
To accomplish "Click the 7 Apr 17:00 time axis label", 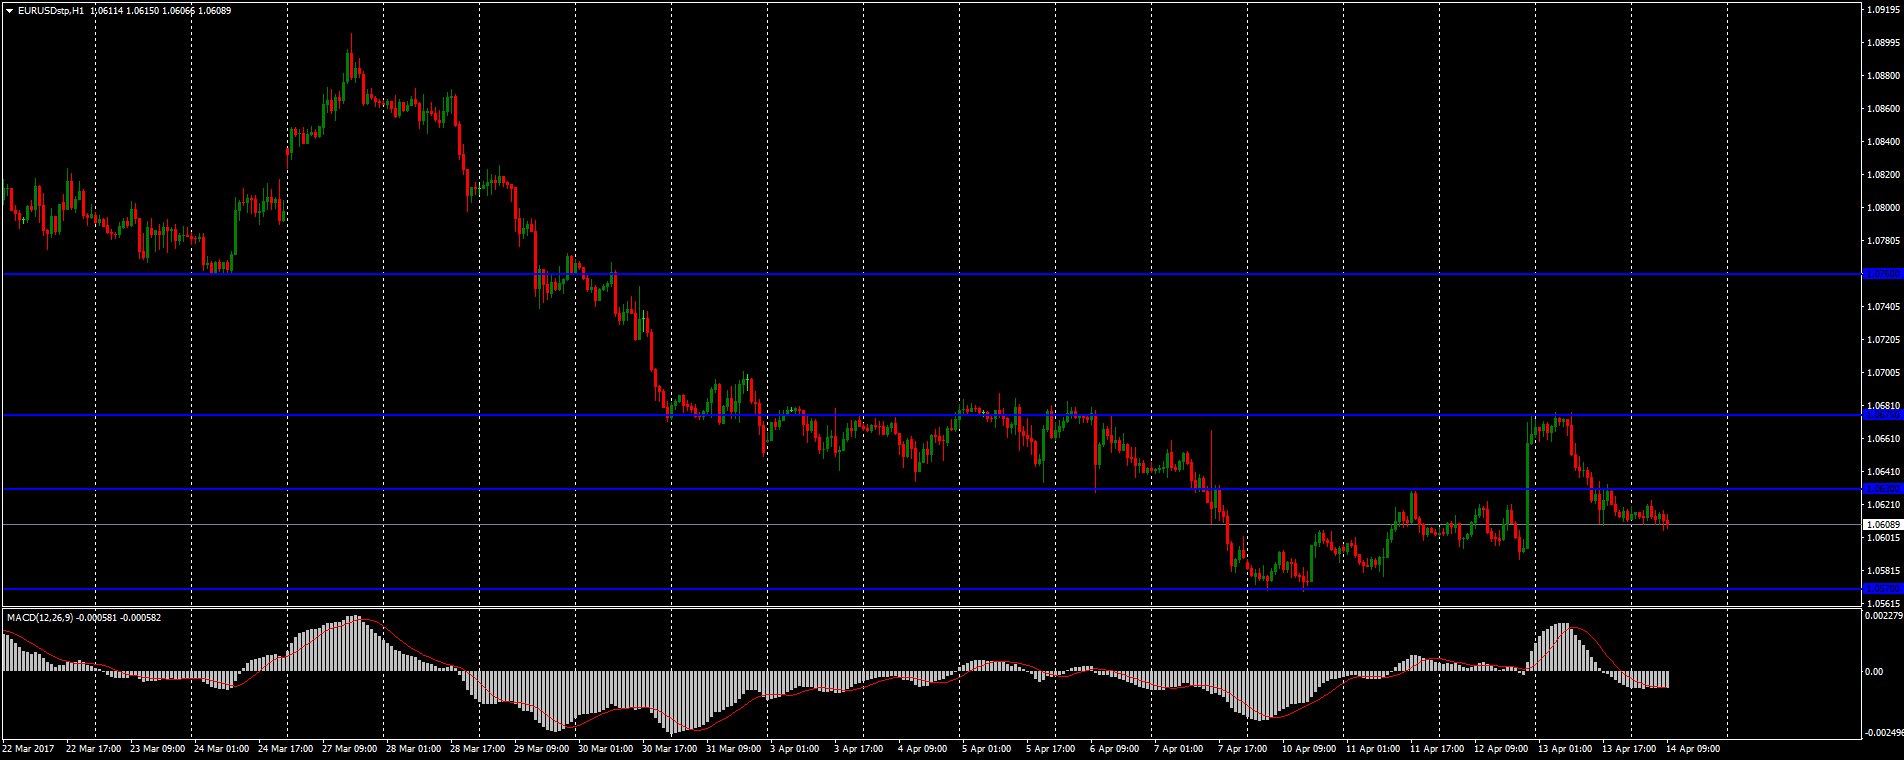I will [1242, 748].
